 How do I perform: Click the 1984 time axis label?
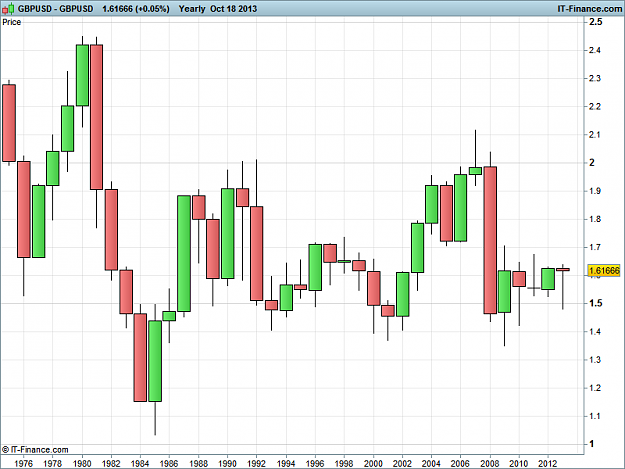click(140, 463)
